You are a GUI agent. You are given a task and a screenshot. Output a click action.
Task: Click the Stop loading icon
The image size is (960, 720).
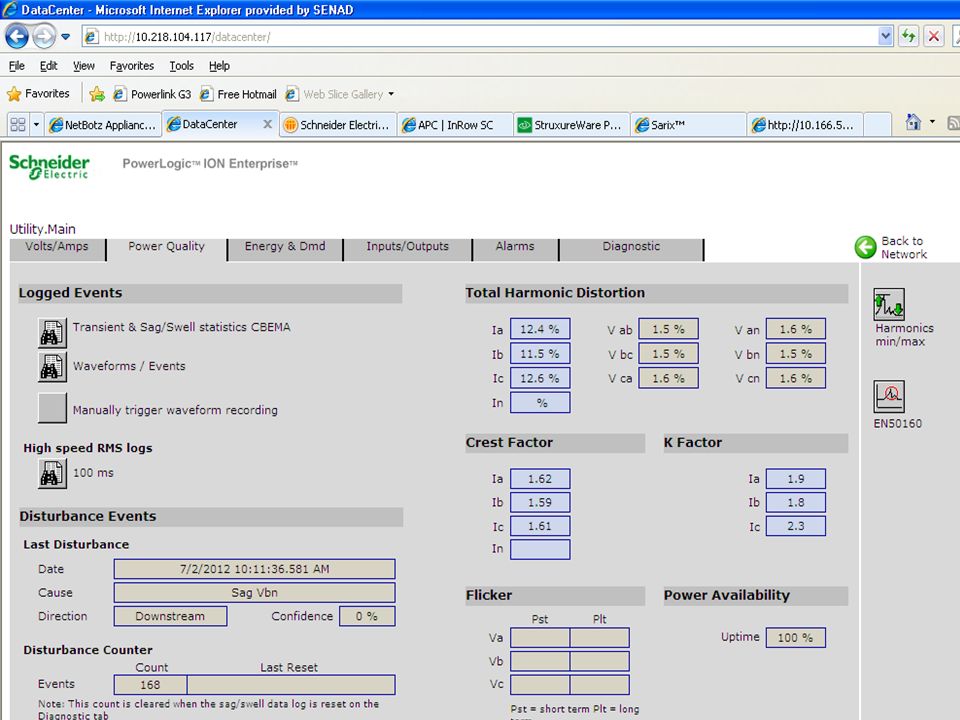[x=934, y=37]
